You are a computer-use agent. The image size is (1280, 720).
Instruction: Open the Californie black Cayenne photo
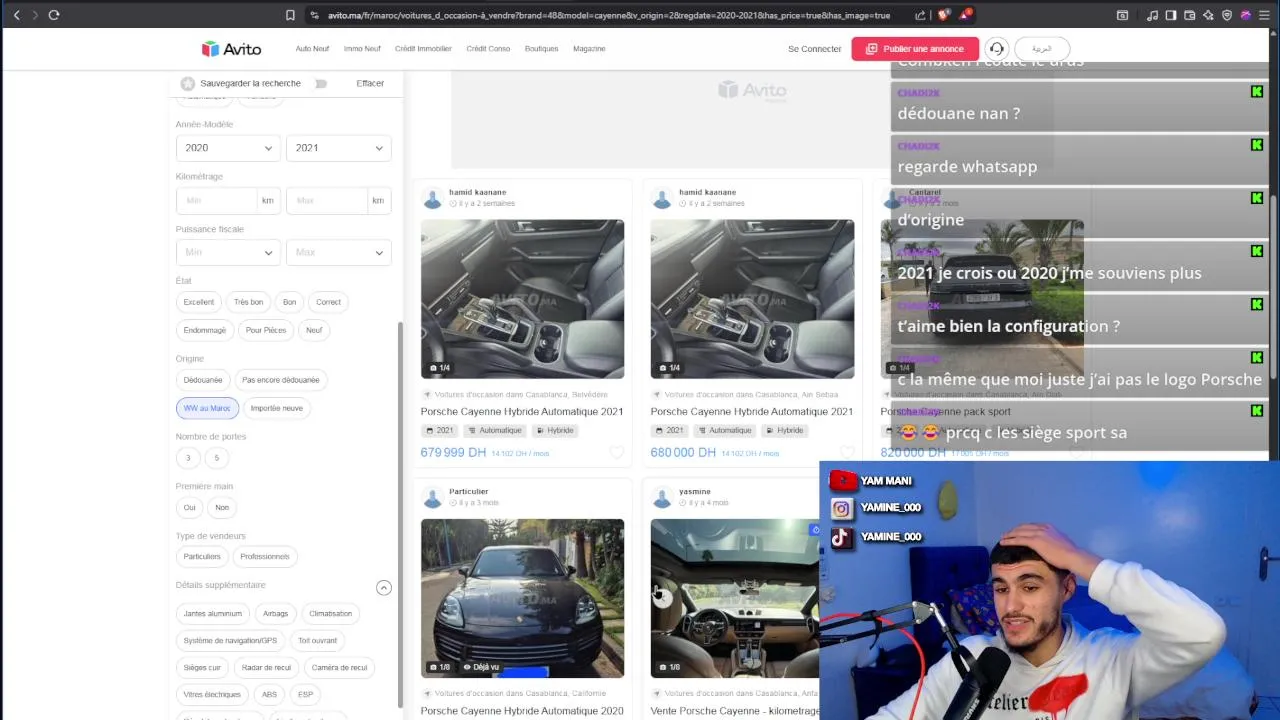coord(522,598)
